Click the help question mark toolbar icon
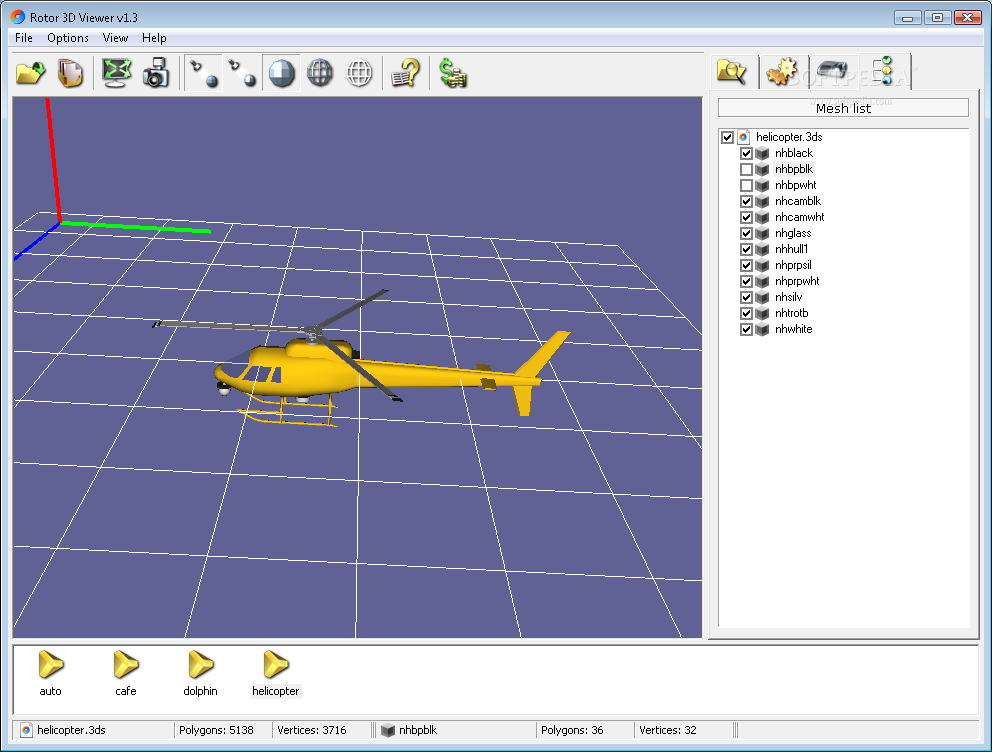 [x=405, y=73]
